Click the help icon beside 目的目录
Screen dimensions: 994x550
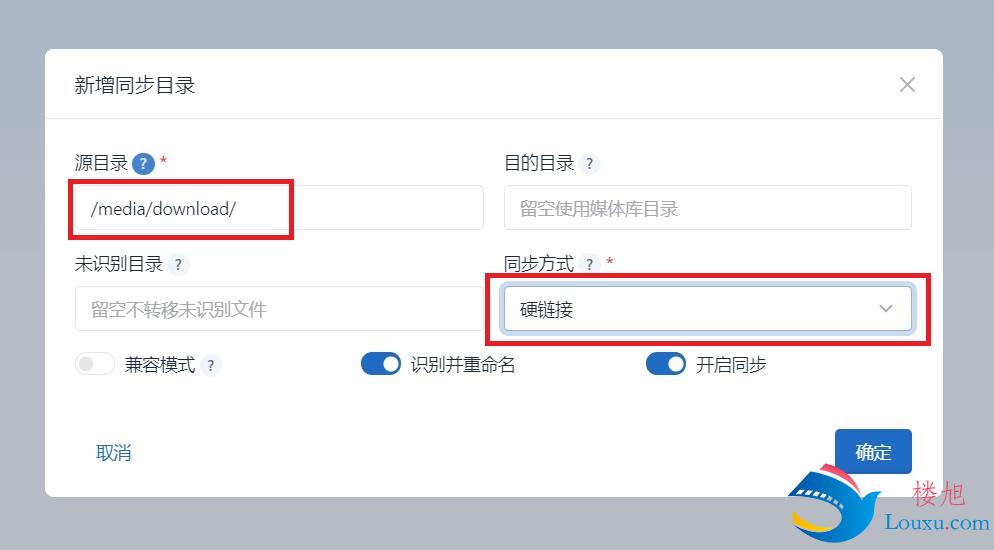(590, 163)
